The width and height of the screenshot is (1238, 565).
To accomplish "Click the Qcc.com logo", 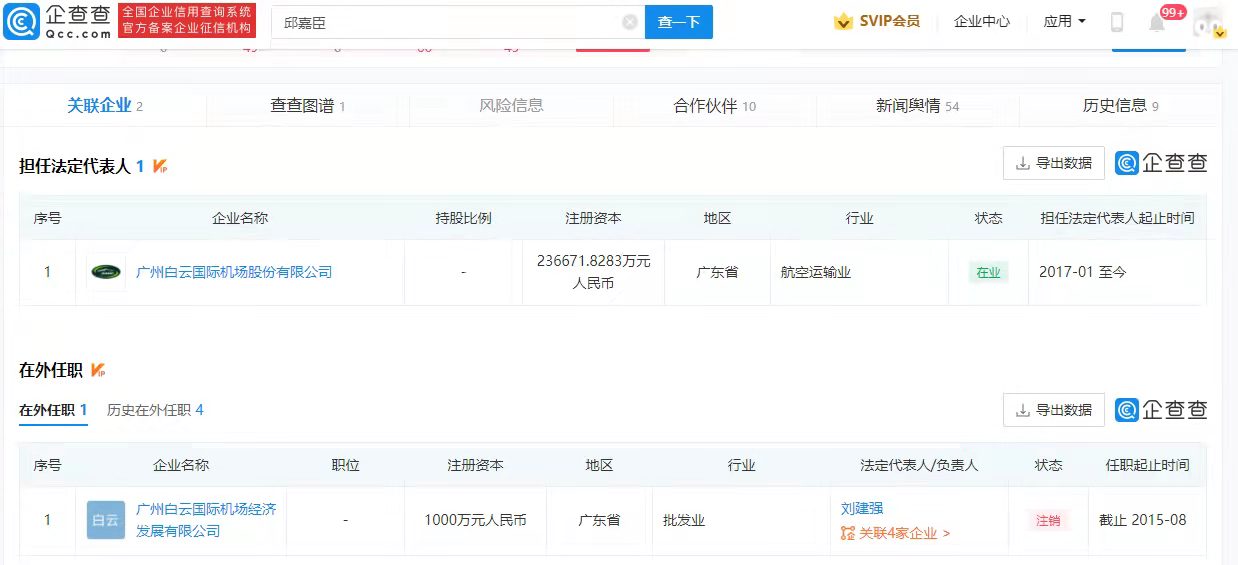I will pyautogui.click(x=57, y=21).
